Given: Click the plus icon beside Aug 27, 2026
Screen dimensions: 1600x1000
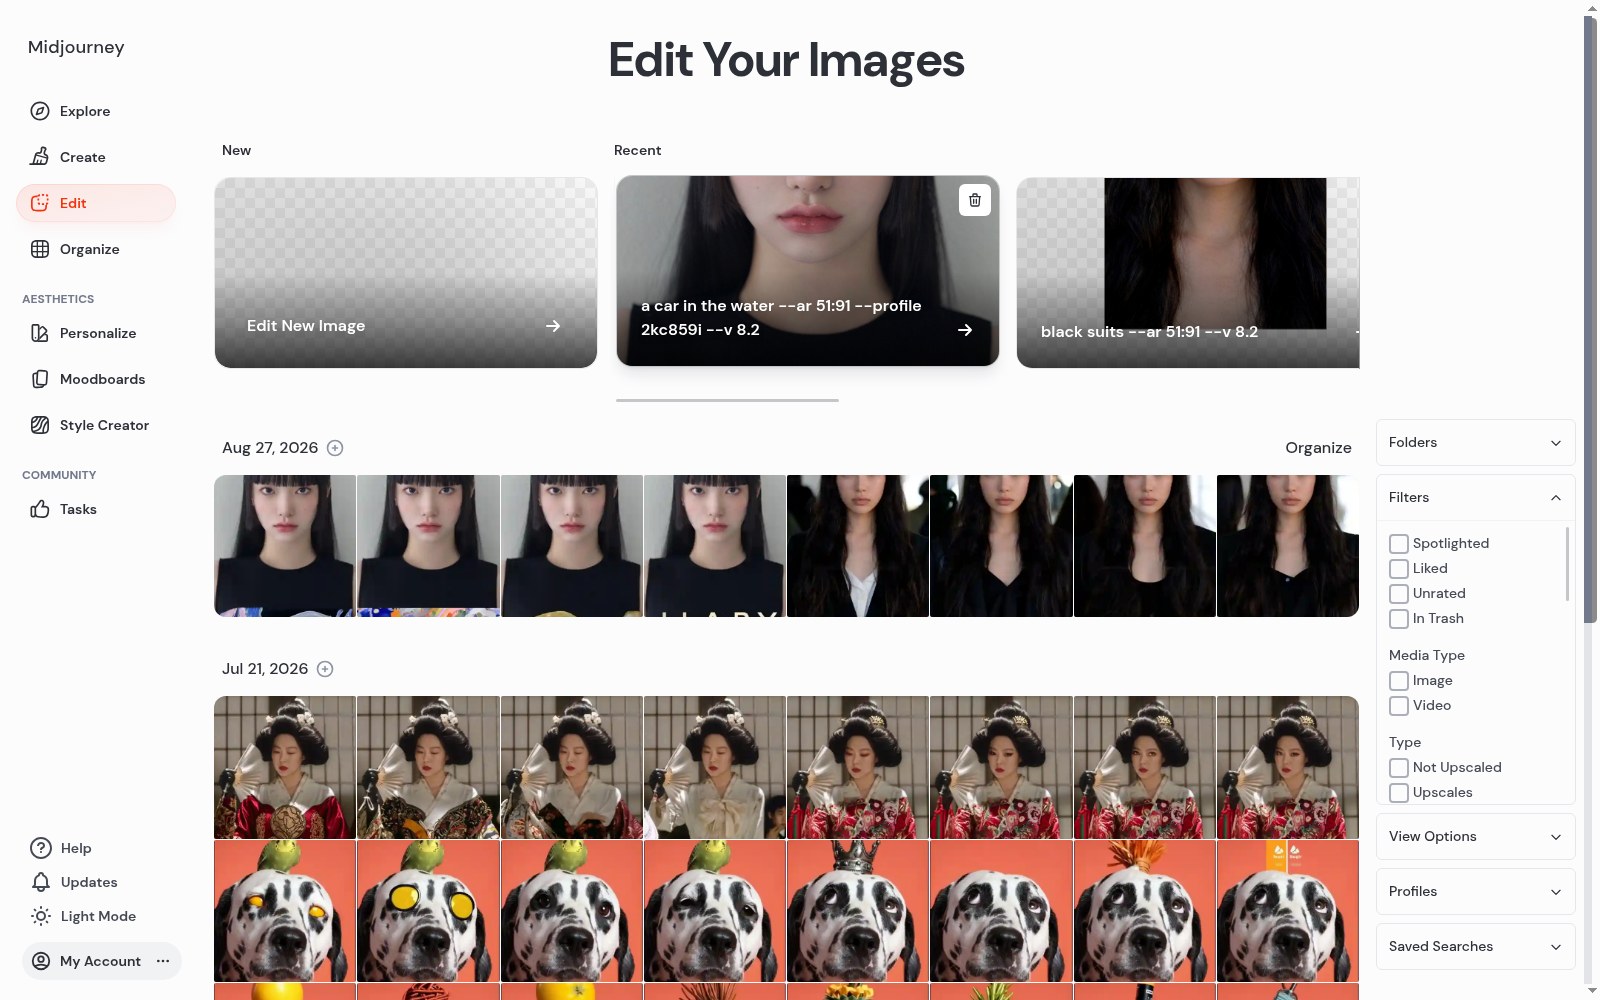Looking at the screenshot, I should point(335,448).
